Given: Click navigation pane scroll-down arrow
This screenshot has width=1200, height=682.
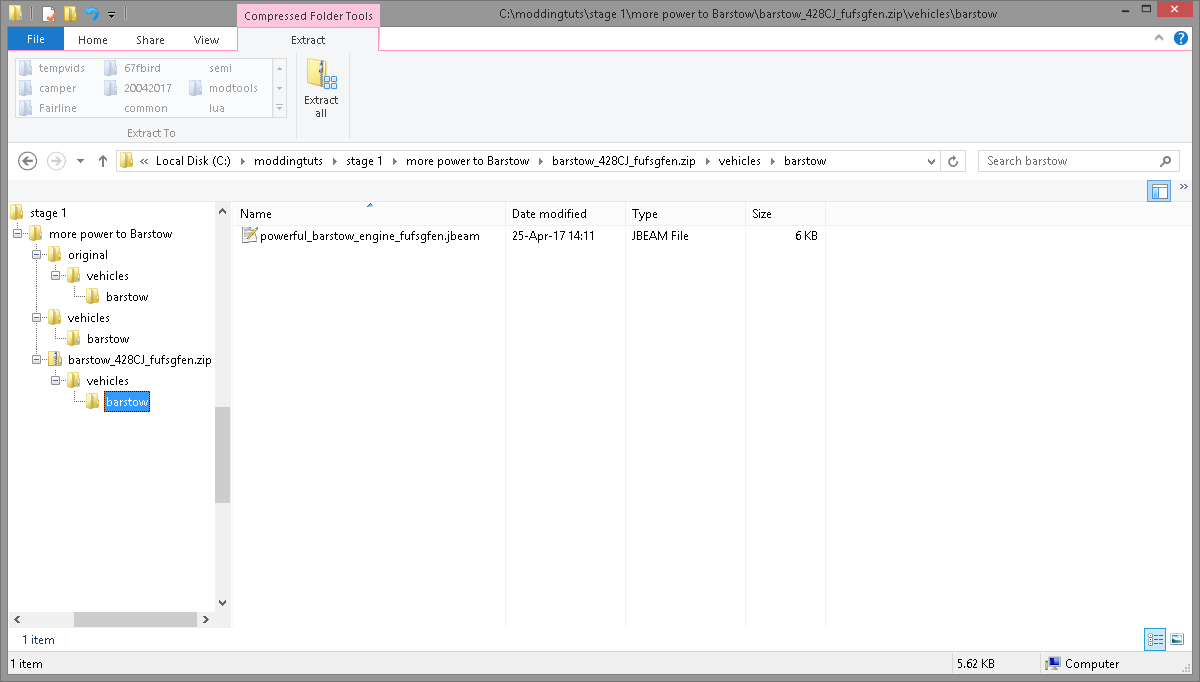Looking at the screenshot, I should (x=222, y=603).
